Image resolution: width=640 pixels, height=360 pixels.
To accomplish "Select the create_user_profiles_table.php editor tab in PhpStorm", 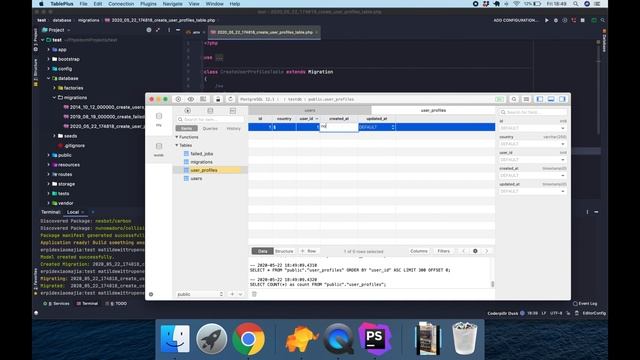I will coord(264,32).
